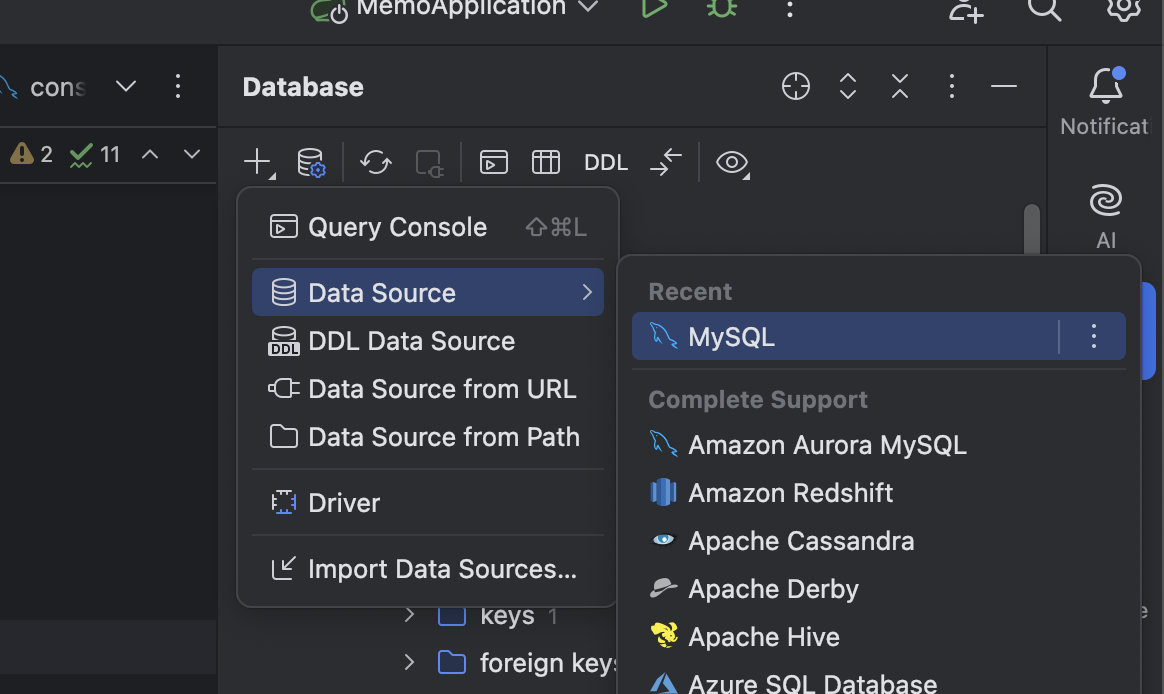Expand the foreign keys folder node
Viewport: 1164px width, 694px height.
click(409, 662)
